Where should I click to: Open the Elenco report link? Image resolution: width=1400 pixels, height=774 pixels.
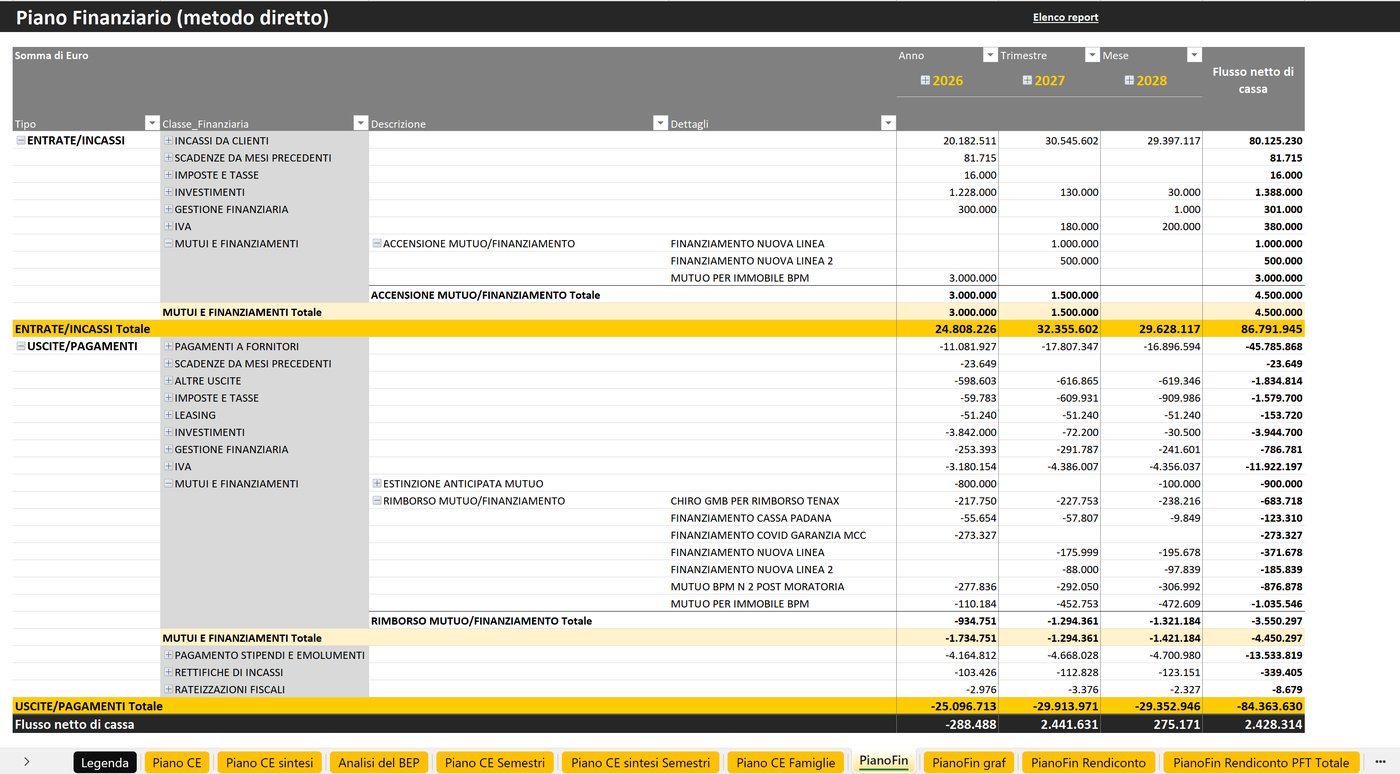tap(1065, 17)
